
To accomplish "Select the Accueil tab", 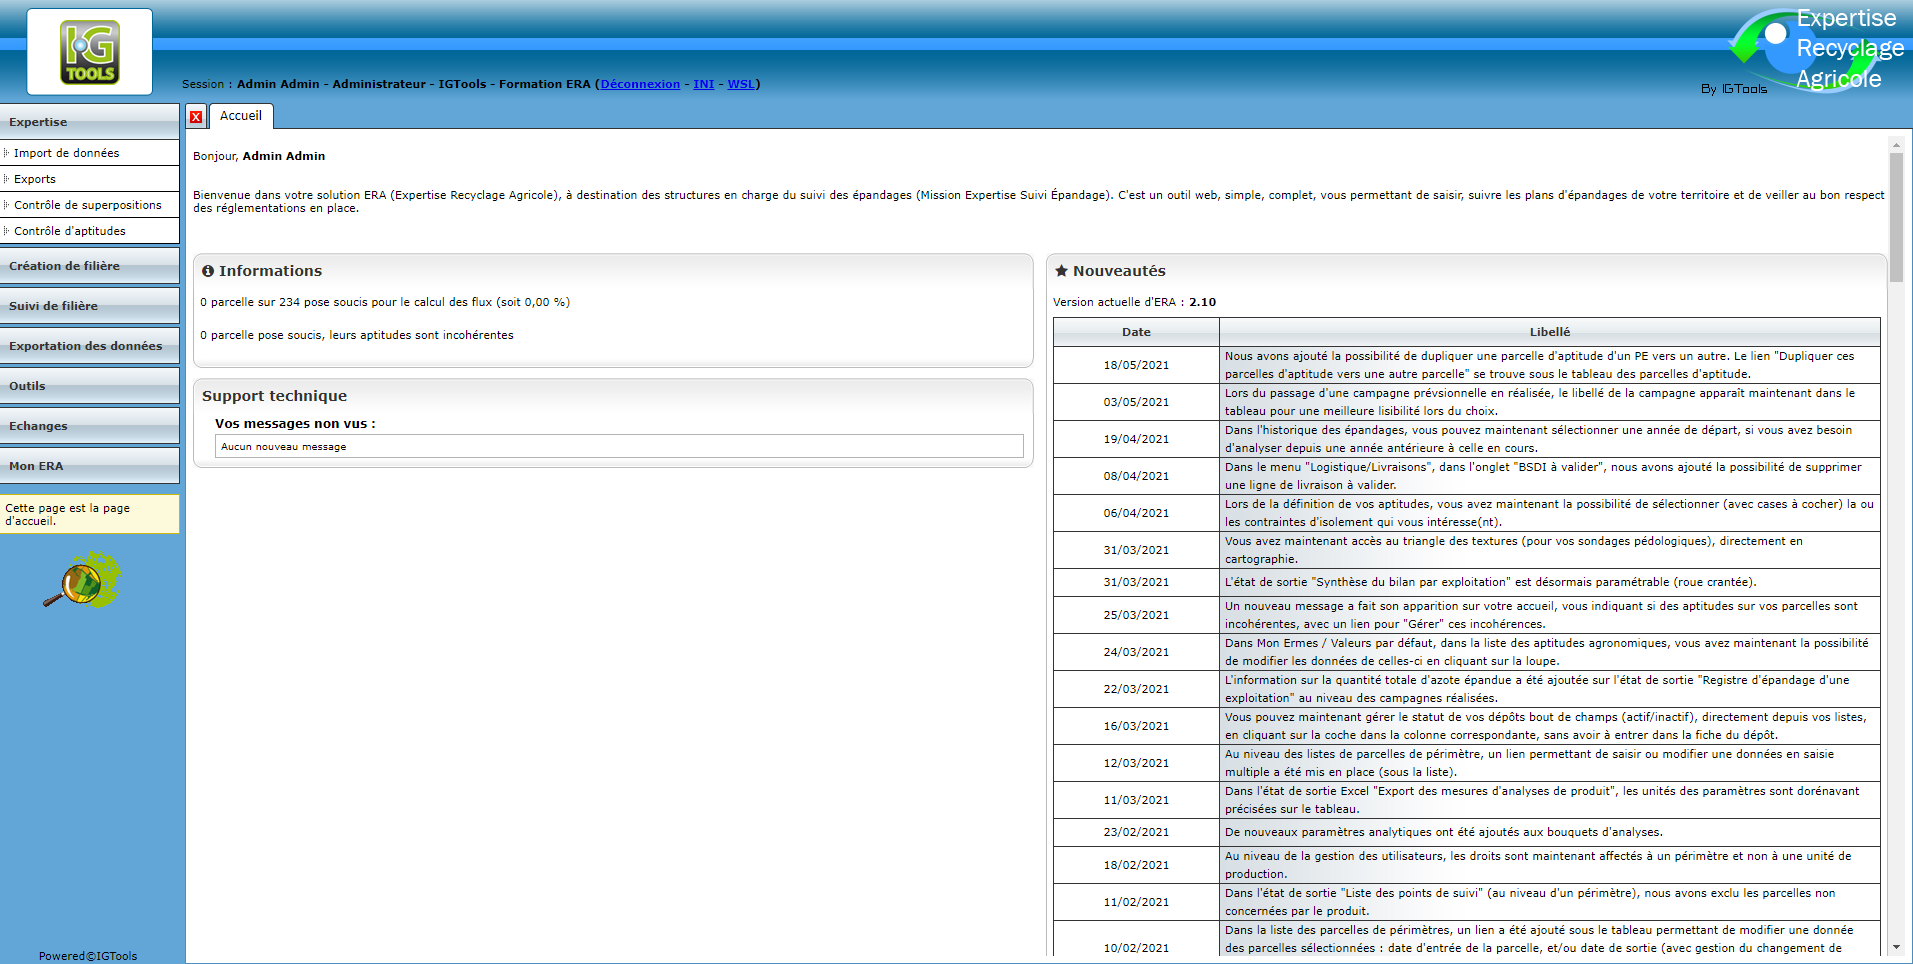I will pos(241,116).
